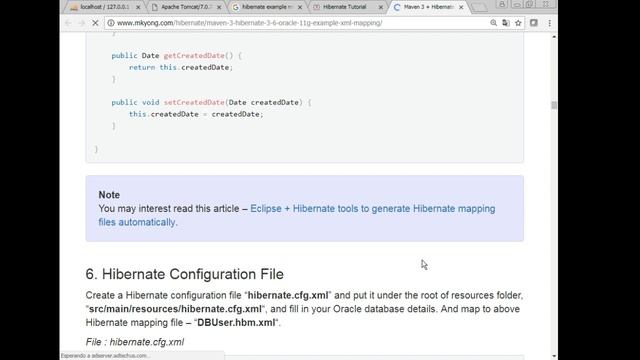Click the vertical scrollbar thumb
Viewport: 640px width, 360px height.
[554, 105]
